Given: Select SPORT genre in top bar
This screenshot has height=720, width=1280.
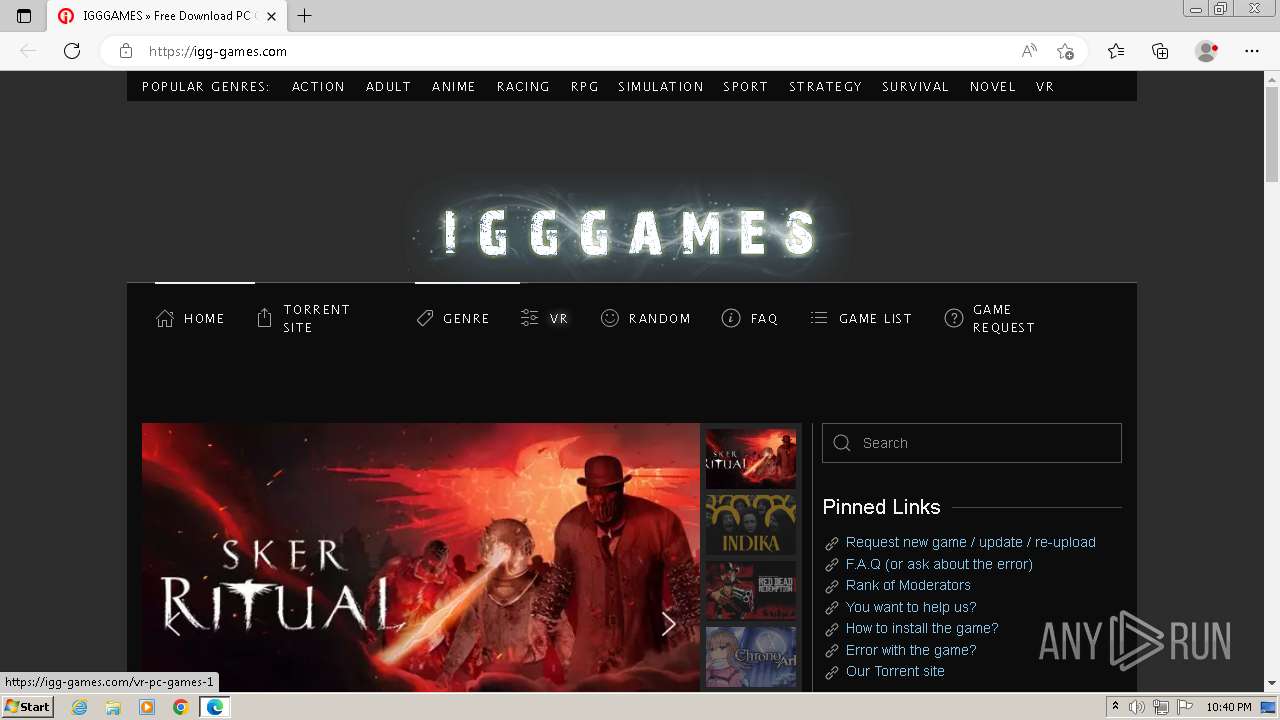Looking at the screenshot, I should click(x=745, y=87).
